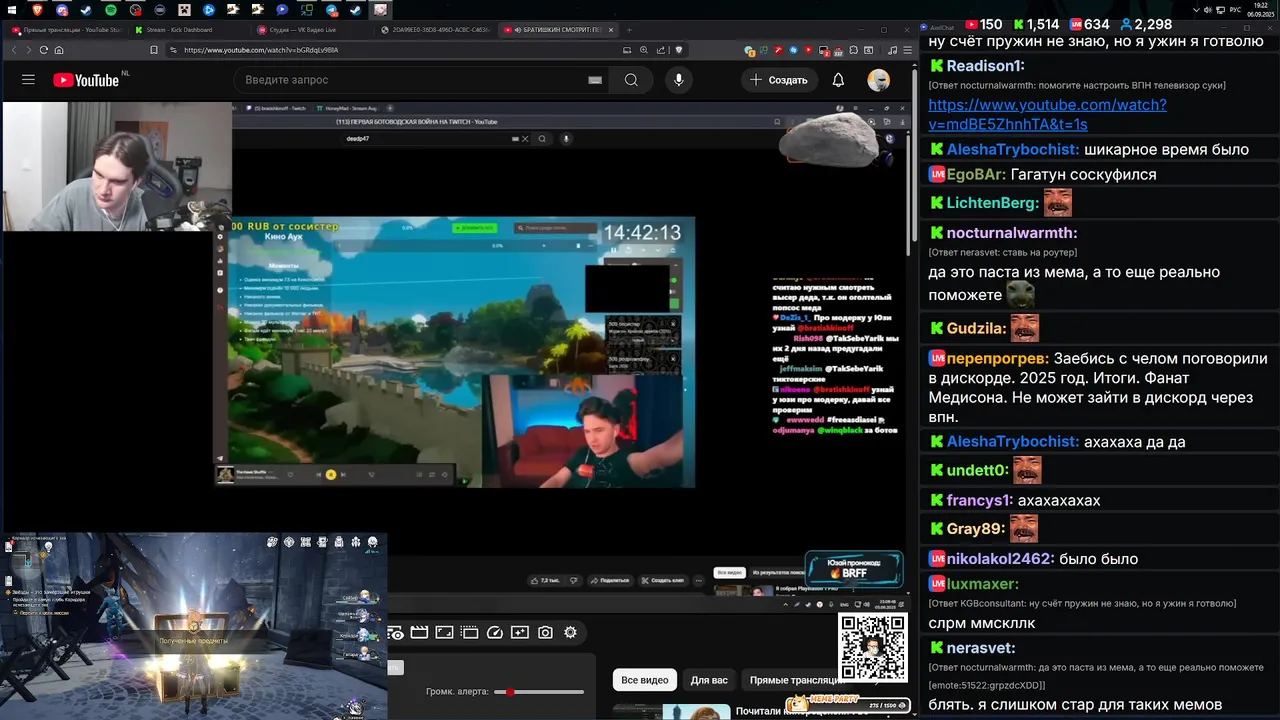Select the Для вас filter chip
Viewport: 1280px width, 720px height.
(709, 680)
